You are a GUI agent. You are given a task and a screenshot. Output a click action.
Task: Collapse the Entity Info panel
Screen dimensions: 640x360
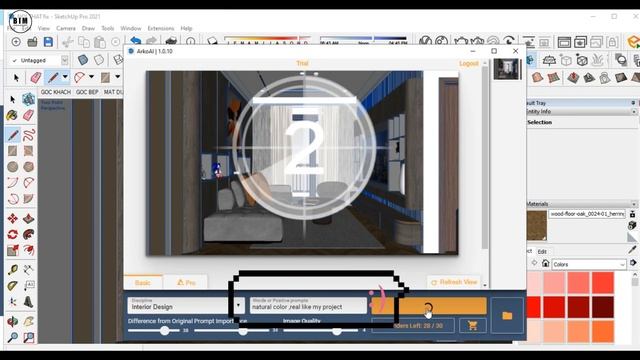coord(634,111)
